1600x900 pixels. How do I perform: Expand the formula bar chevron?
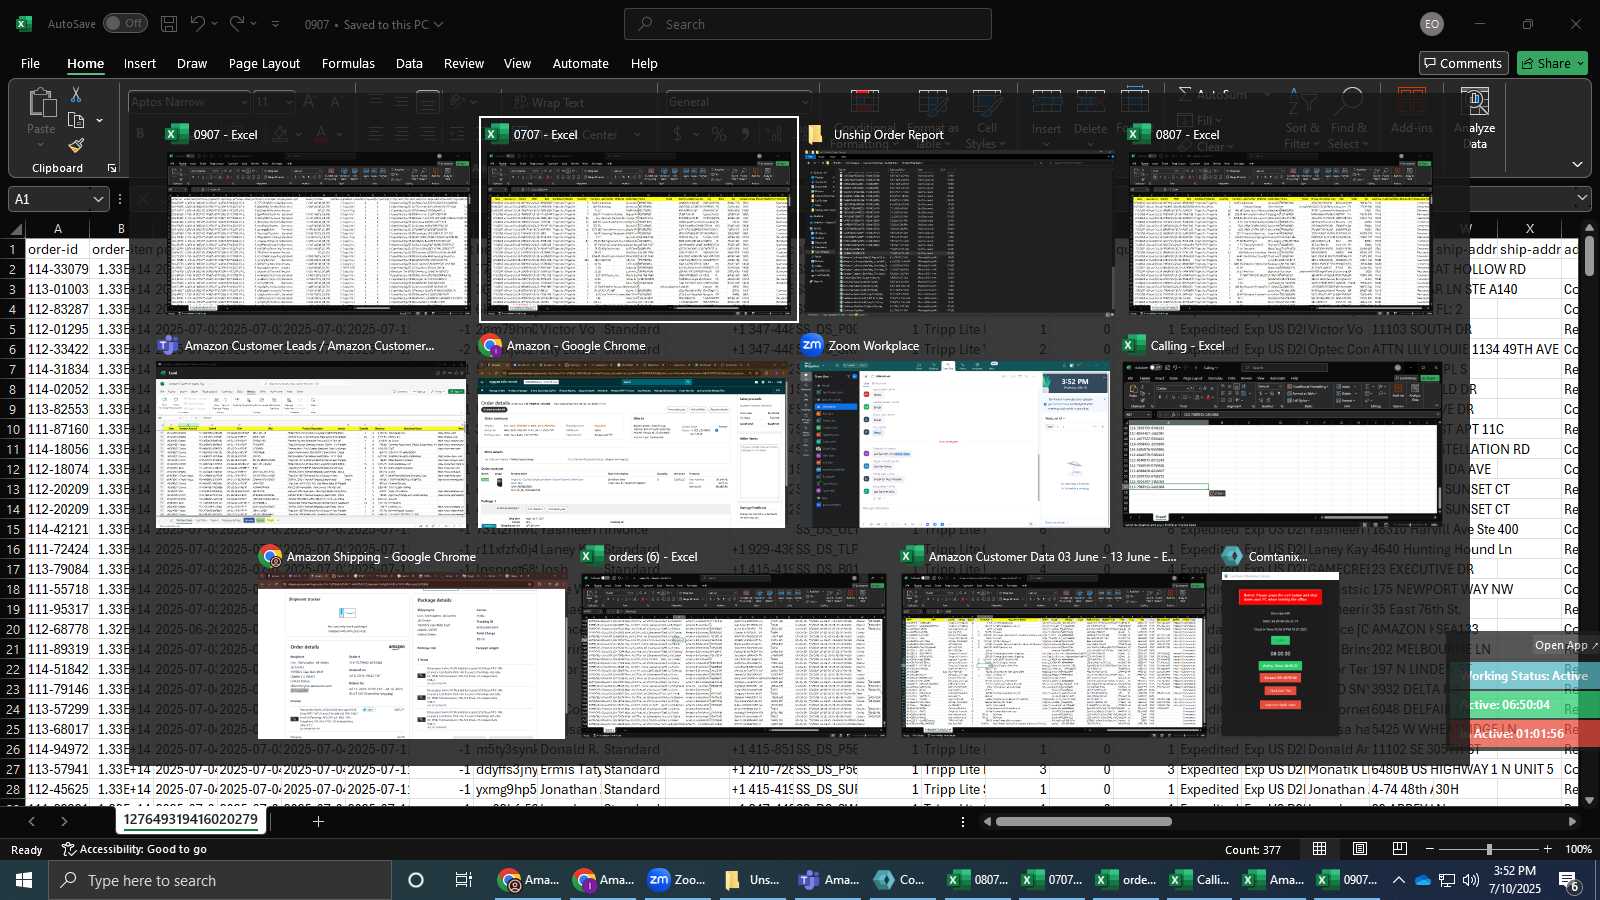pyautogui.click(x=1583, y=198)
